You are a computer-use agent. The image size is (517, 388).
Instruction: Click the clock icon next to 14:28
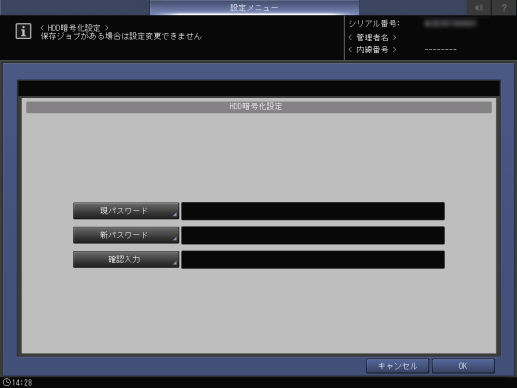point(6,382)
